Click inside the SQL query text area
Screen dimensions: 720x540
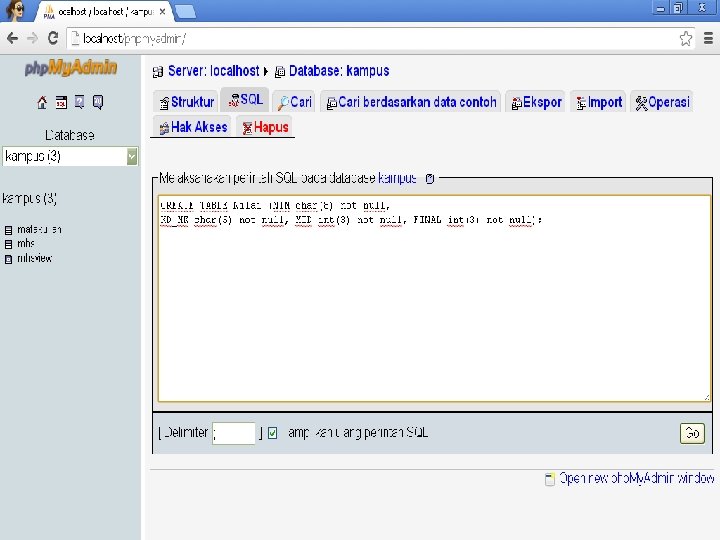434,298
